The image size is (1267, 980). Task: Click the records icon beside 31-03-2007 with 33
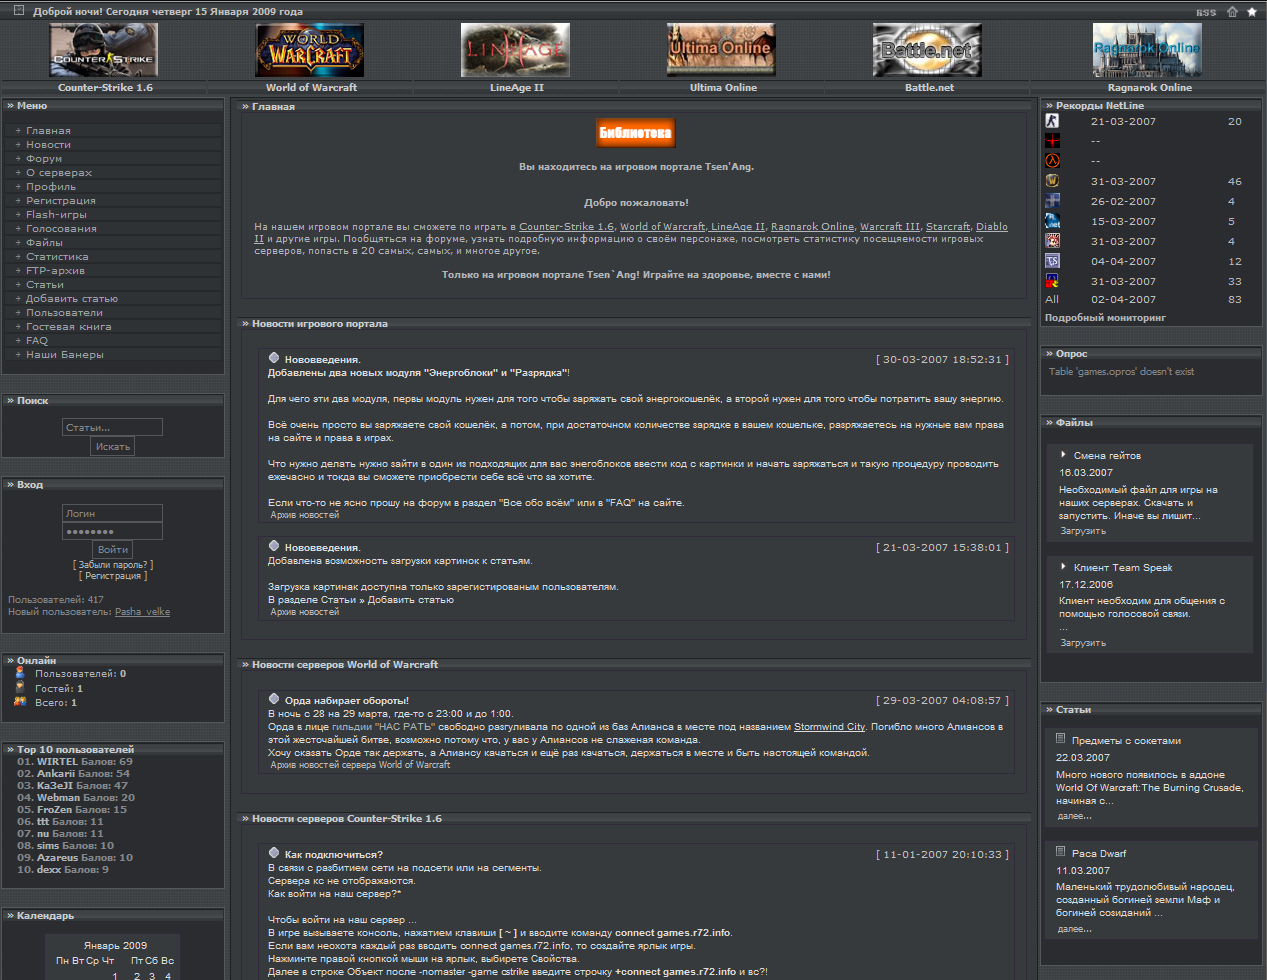[x=1052, y=281]
